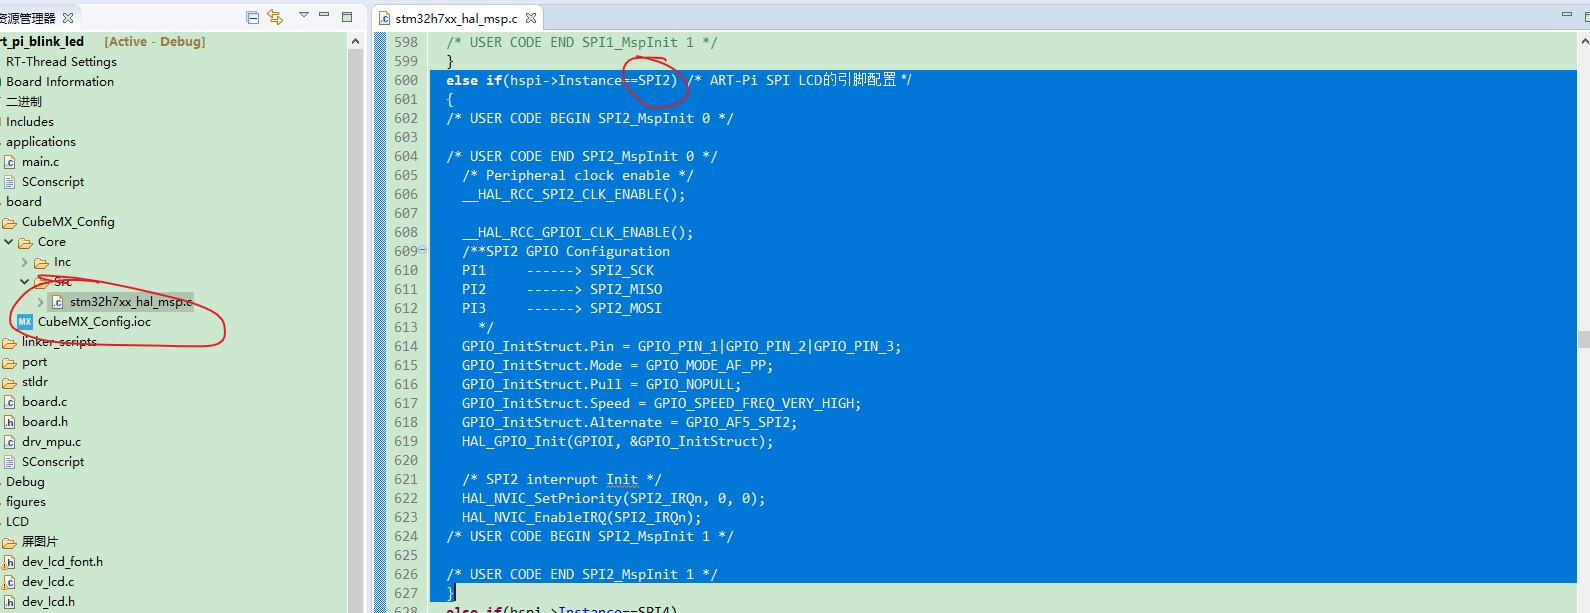Screen dimensions: 1590x613
Task: Open RT-Thread Settings
Action: click(61, 61)
